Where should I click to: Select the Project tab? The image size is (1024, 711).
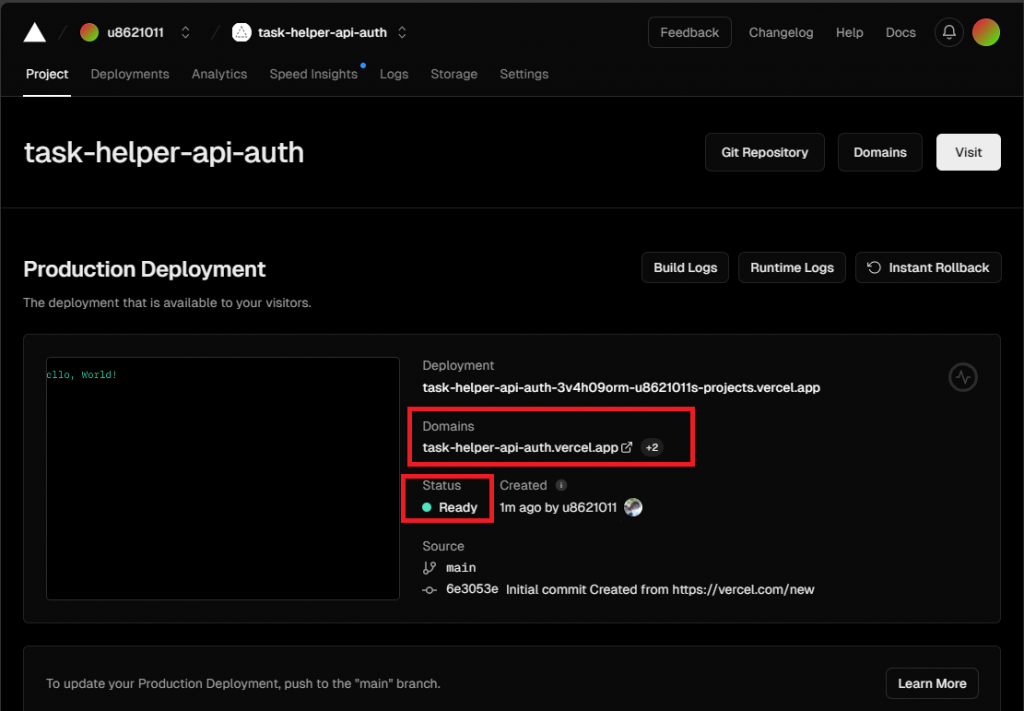click(47, 74)
